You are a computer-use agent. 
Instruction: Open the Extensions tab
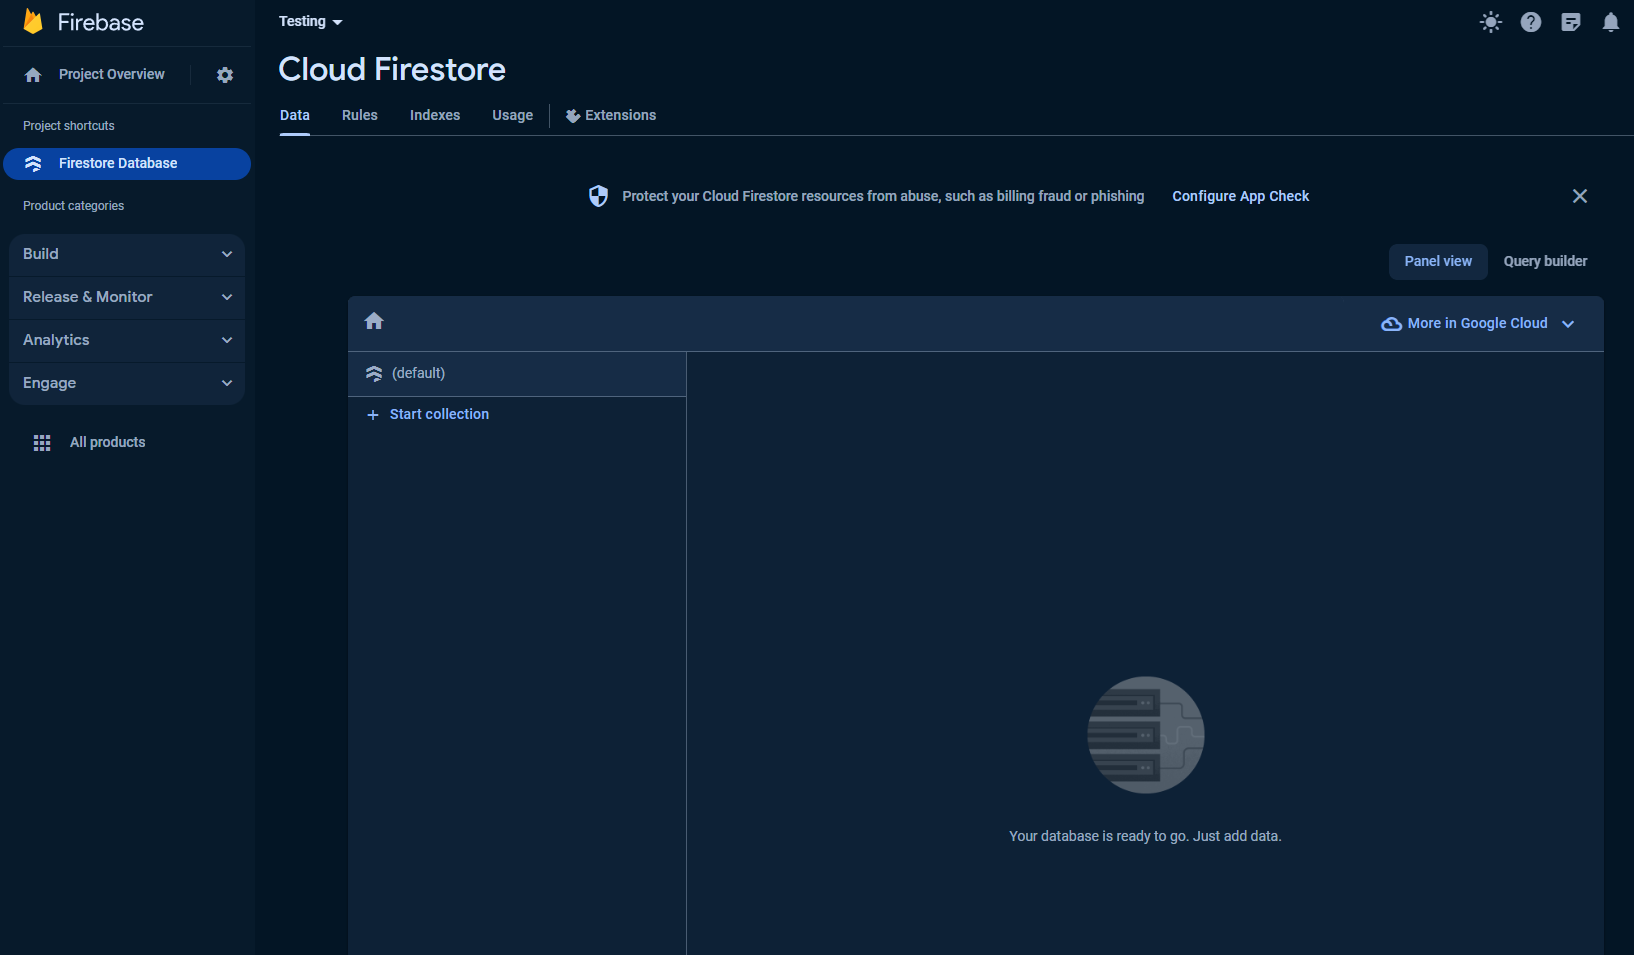[x=611, y=115]
